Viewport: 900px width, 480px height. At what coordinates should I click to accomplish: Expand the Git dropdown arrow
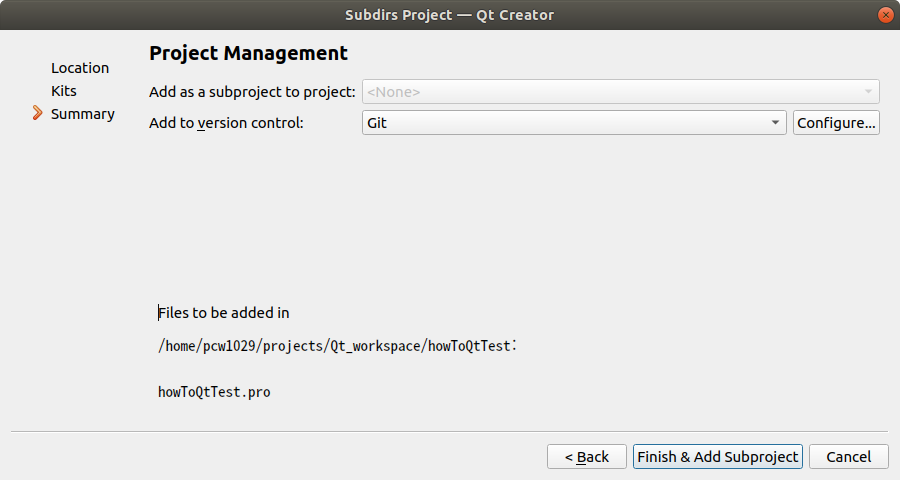pos(775,123)
